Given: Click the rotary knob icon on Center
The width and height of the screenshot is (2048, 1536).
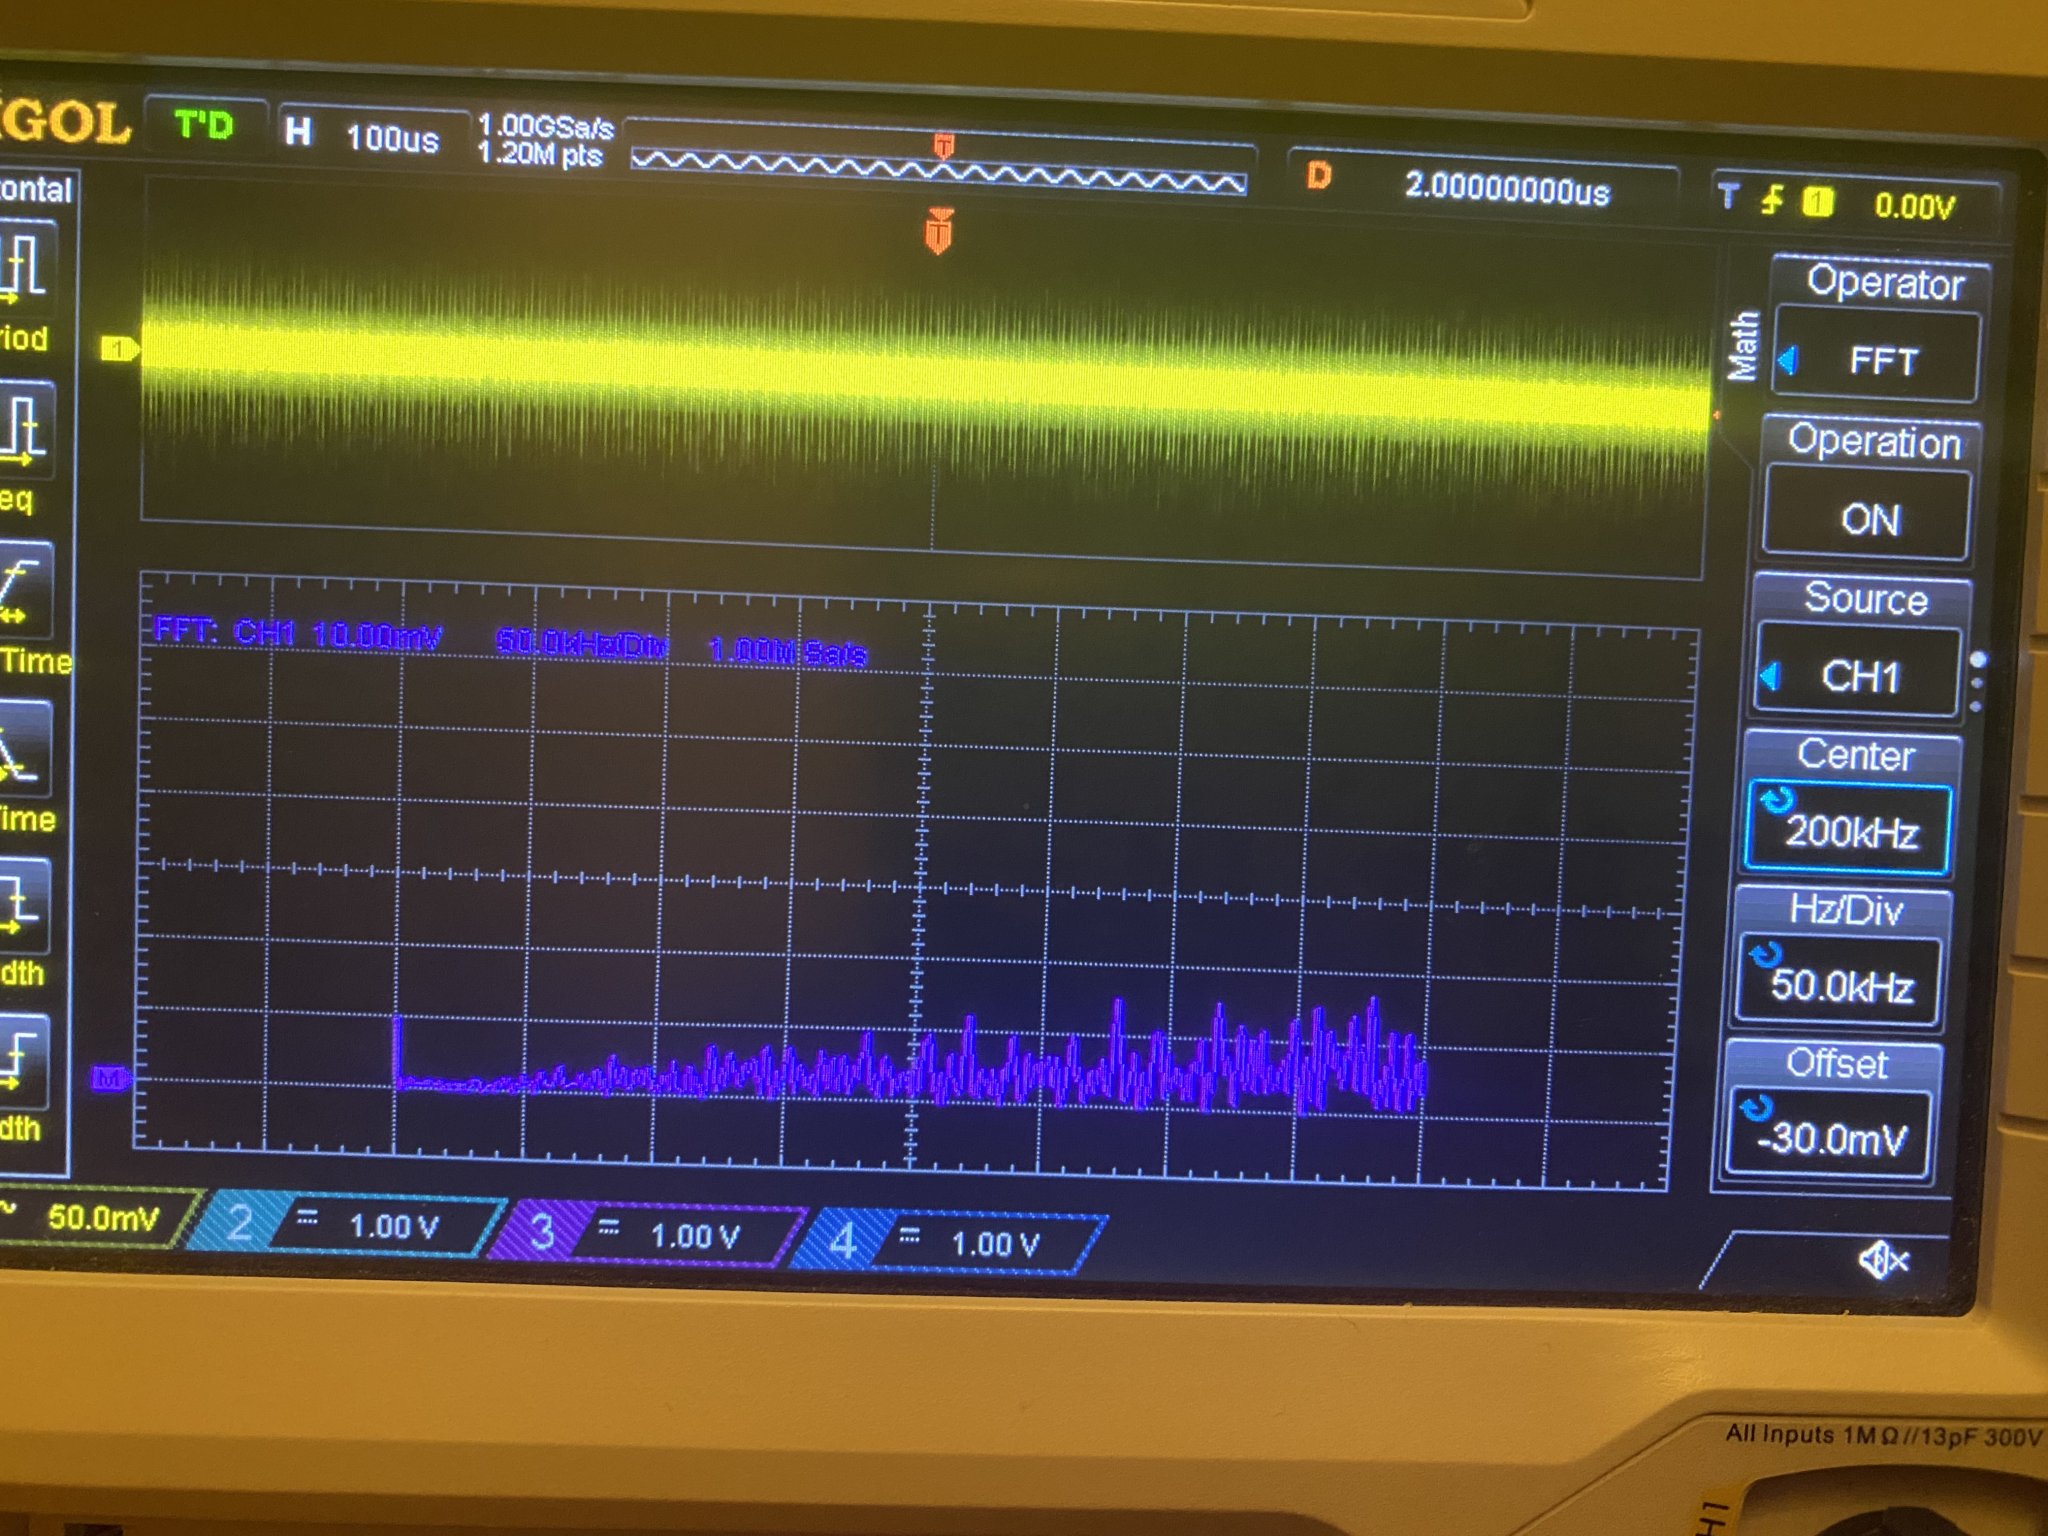Looking at the screenshot, I should coord(1778,800).
